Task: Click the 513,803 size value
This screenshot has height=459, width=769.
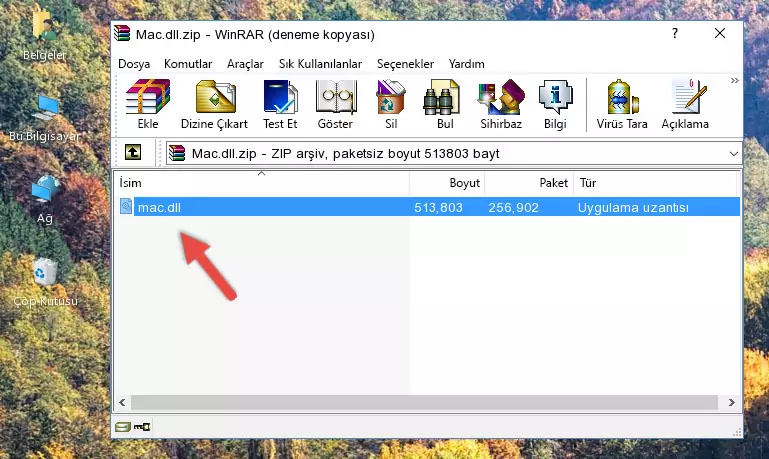Action: click(438, 207)
